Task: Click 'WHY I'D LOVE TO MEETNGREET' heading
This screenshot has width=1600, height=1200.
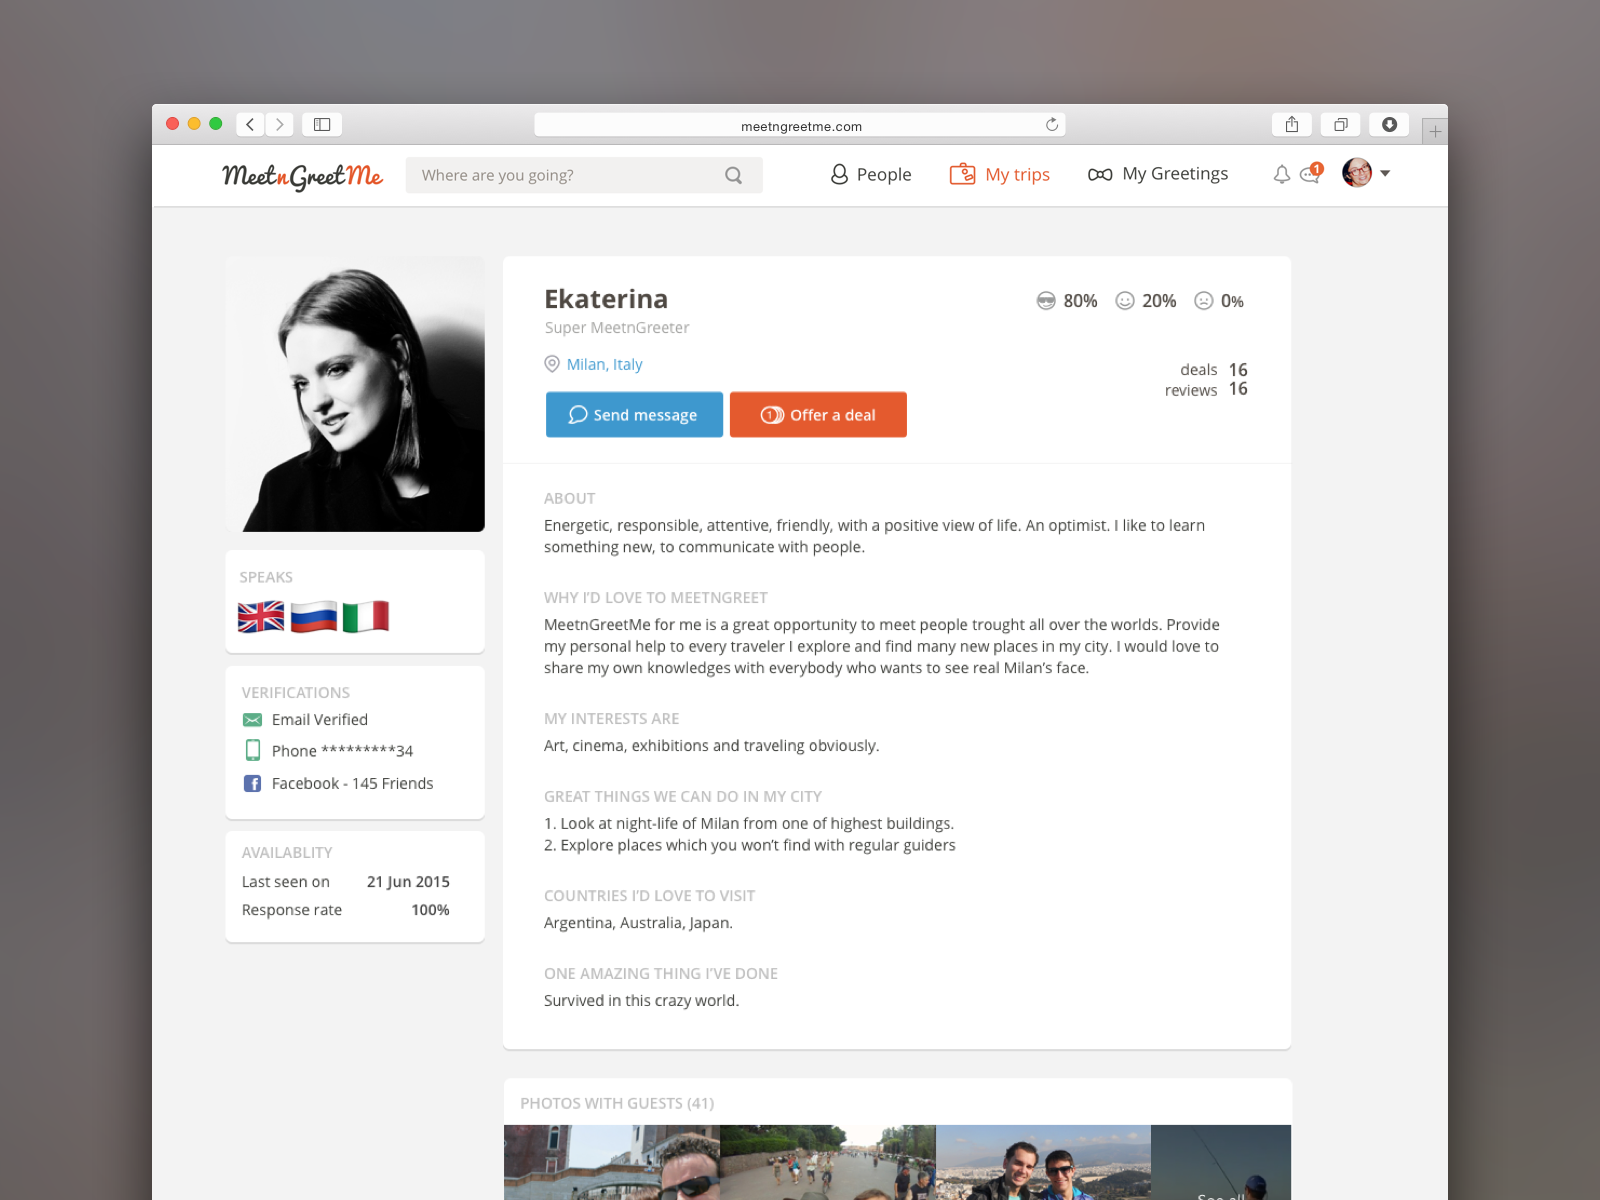Action: tap(656, 598)
